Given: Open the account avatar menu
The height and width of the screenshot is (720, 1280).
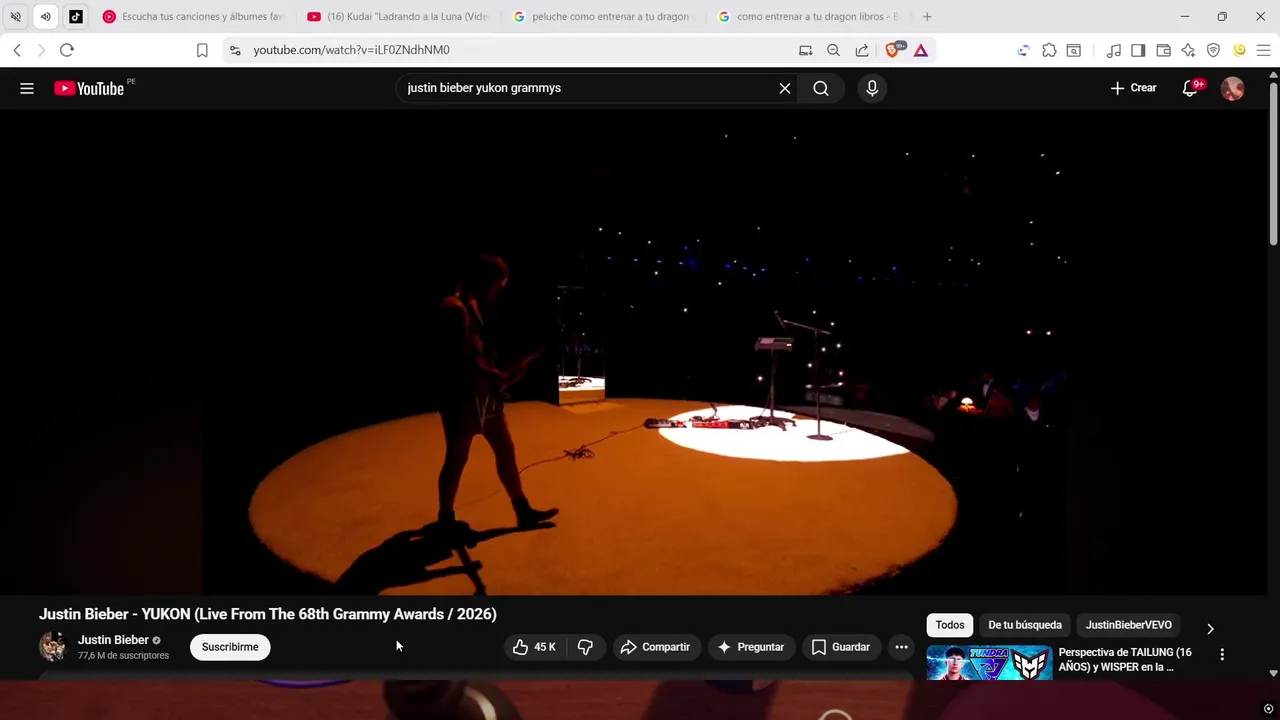Looking at the screenshot, I should click(x=1233, y=88).
